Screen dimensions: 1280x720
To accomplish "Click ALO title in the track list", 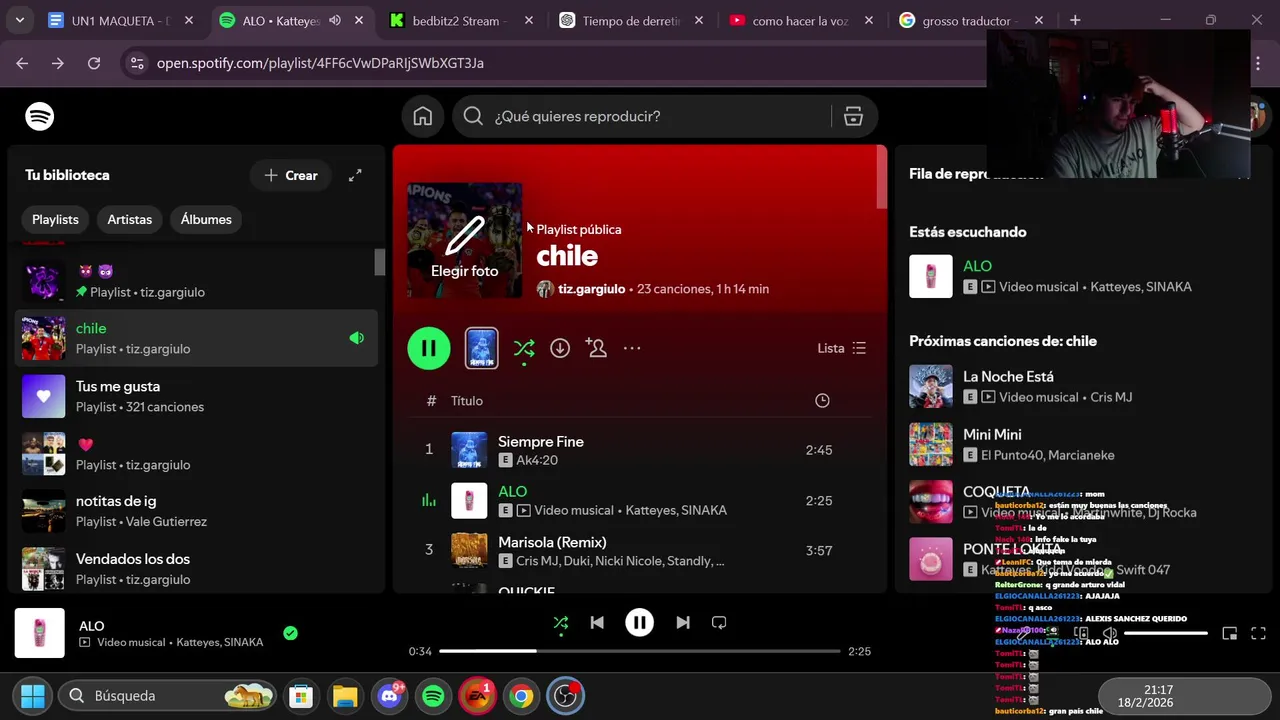I will 512,491.
